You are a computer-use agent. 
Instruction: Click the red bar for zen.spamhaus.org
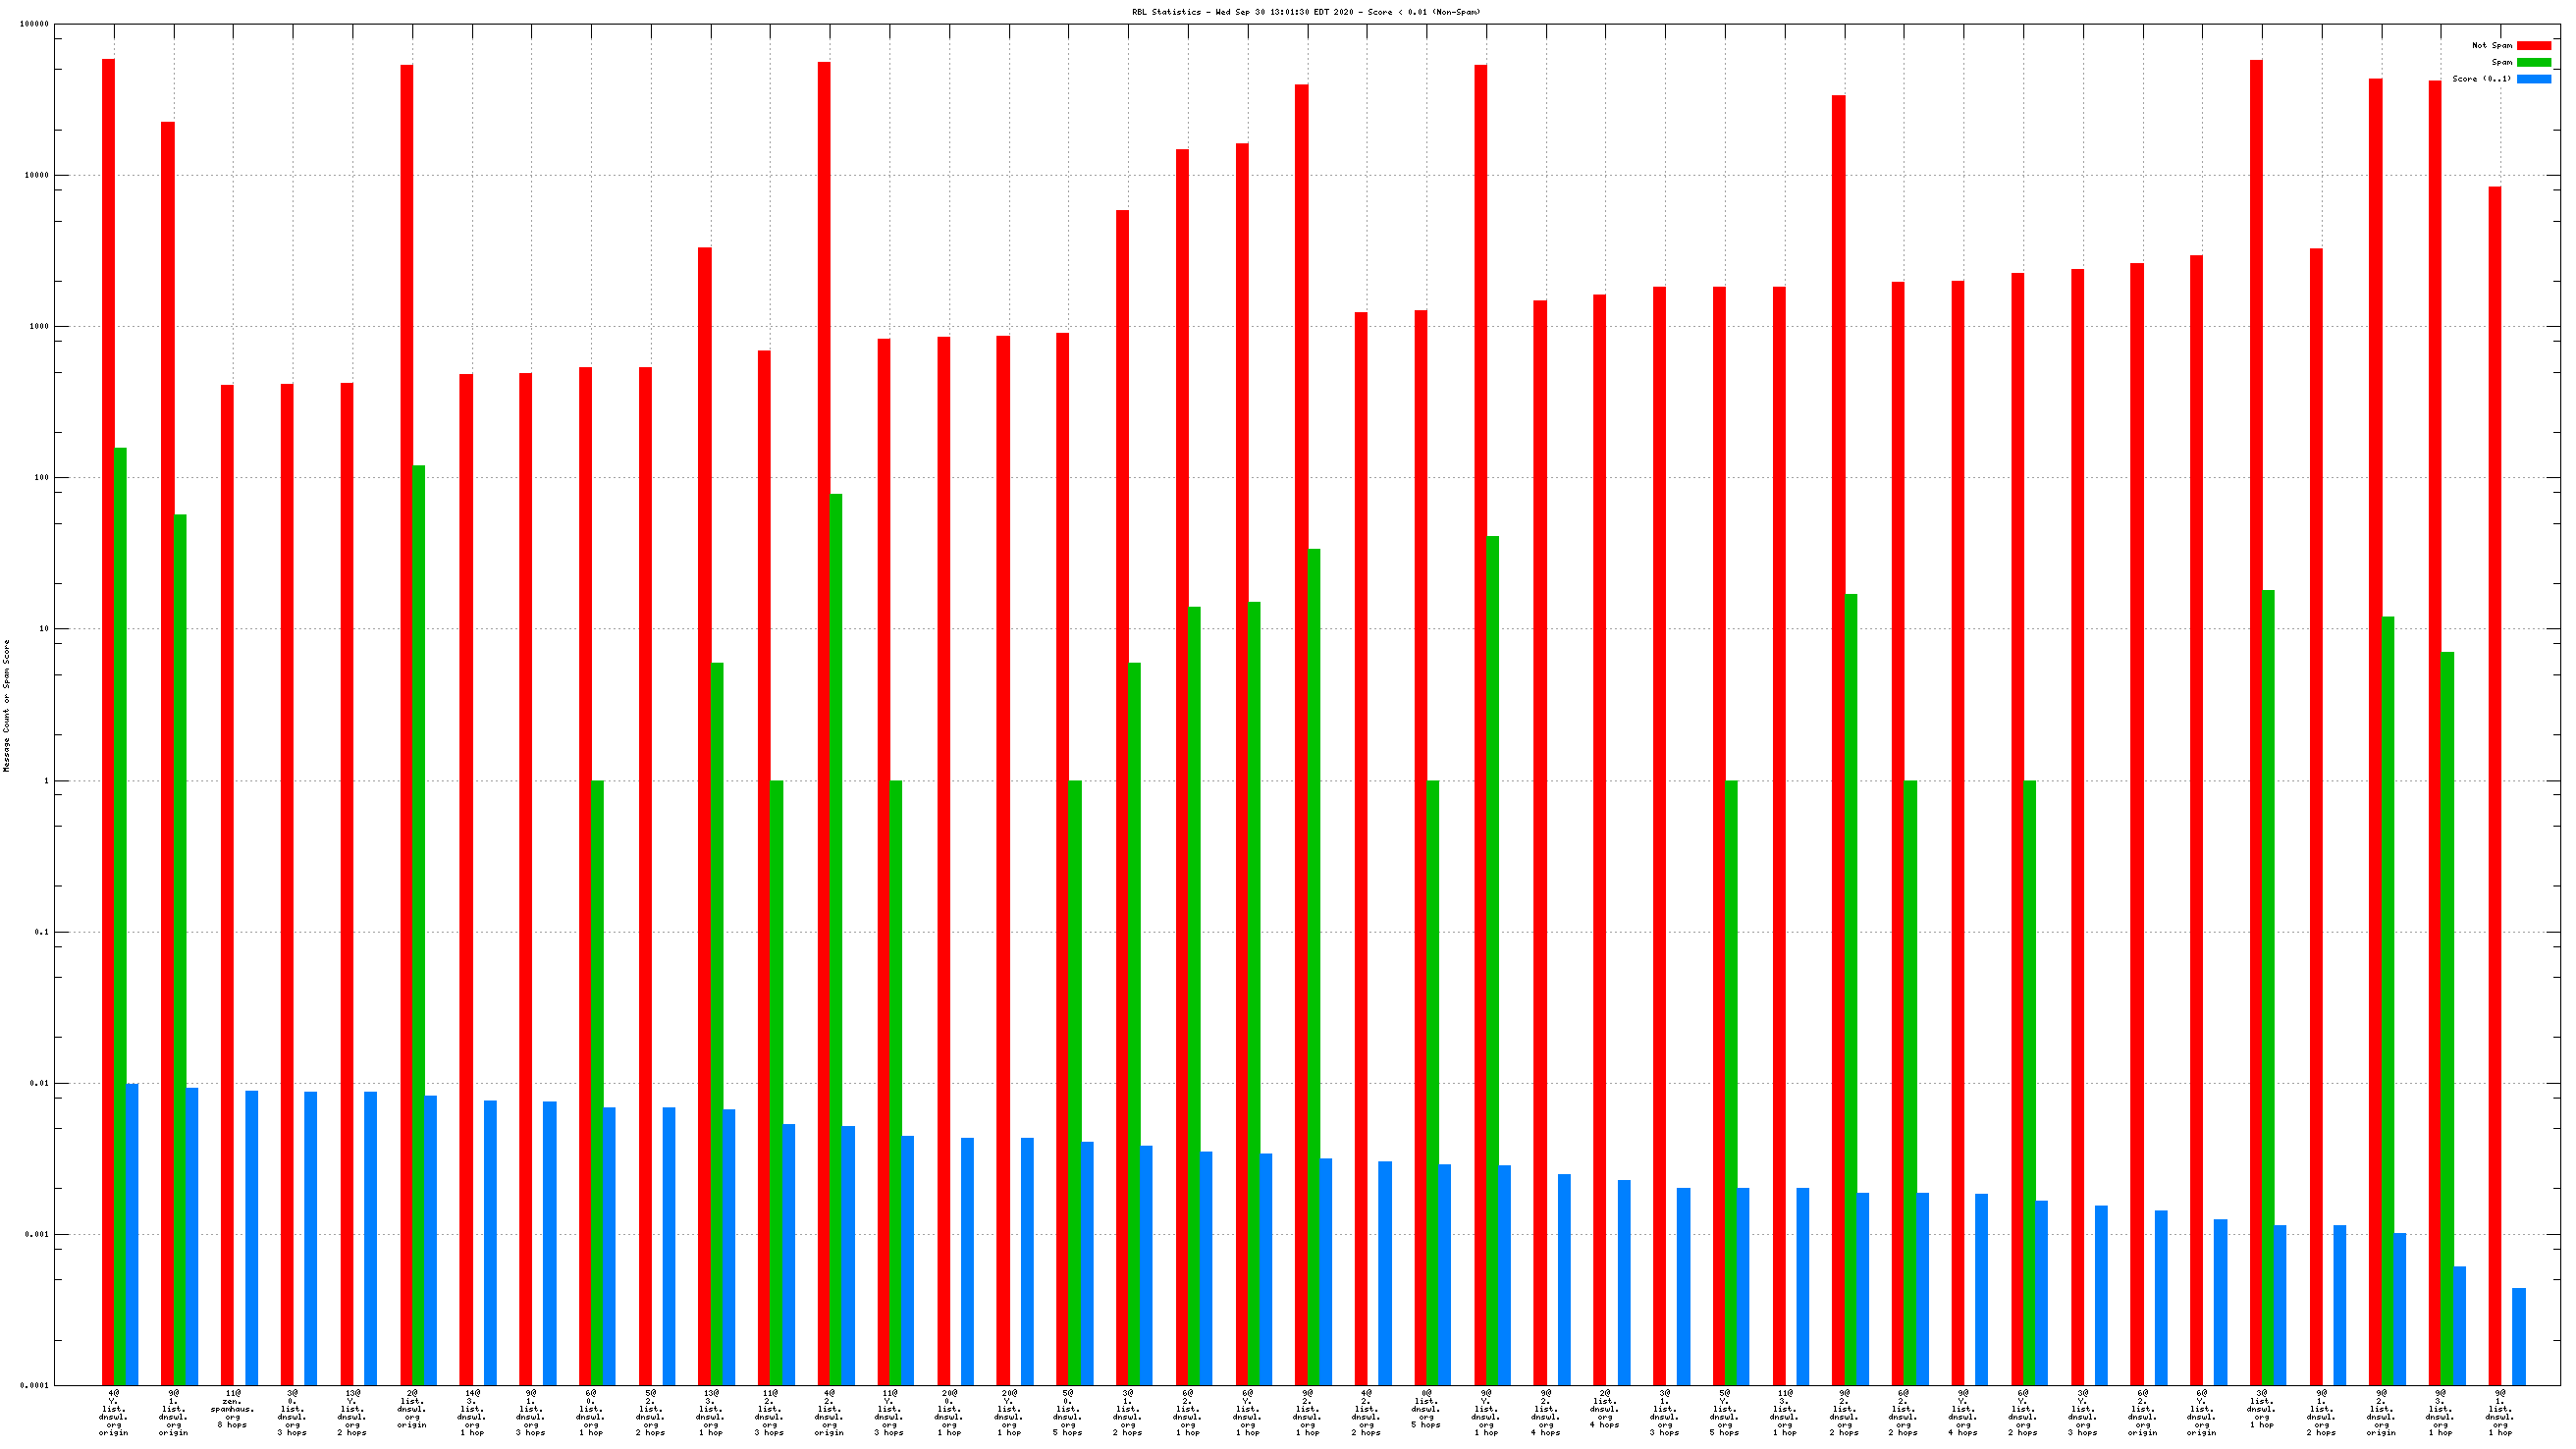(227, 880)
